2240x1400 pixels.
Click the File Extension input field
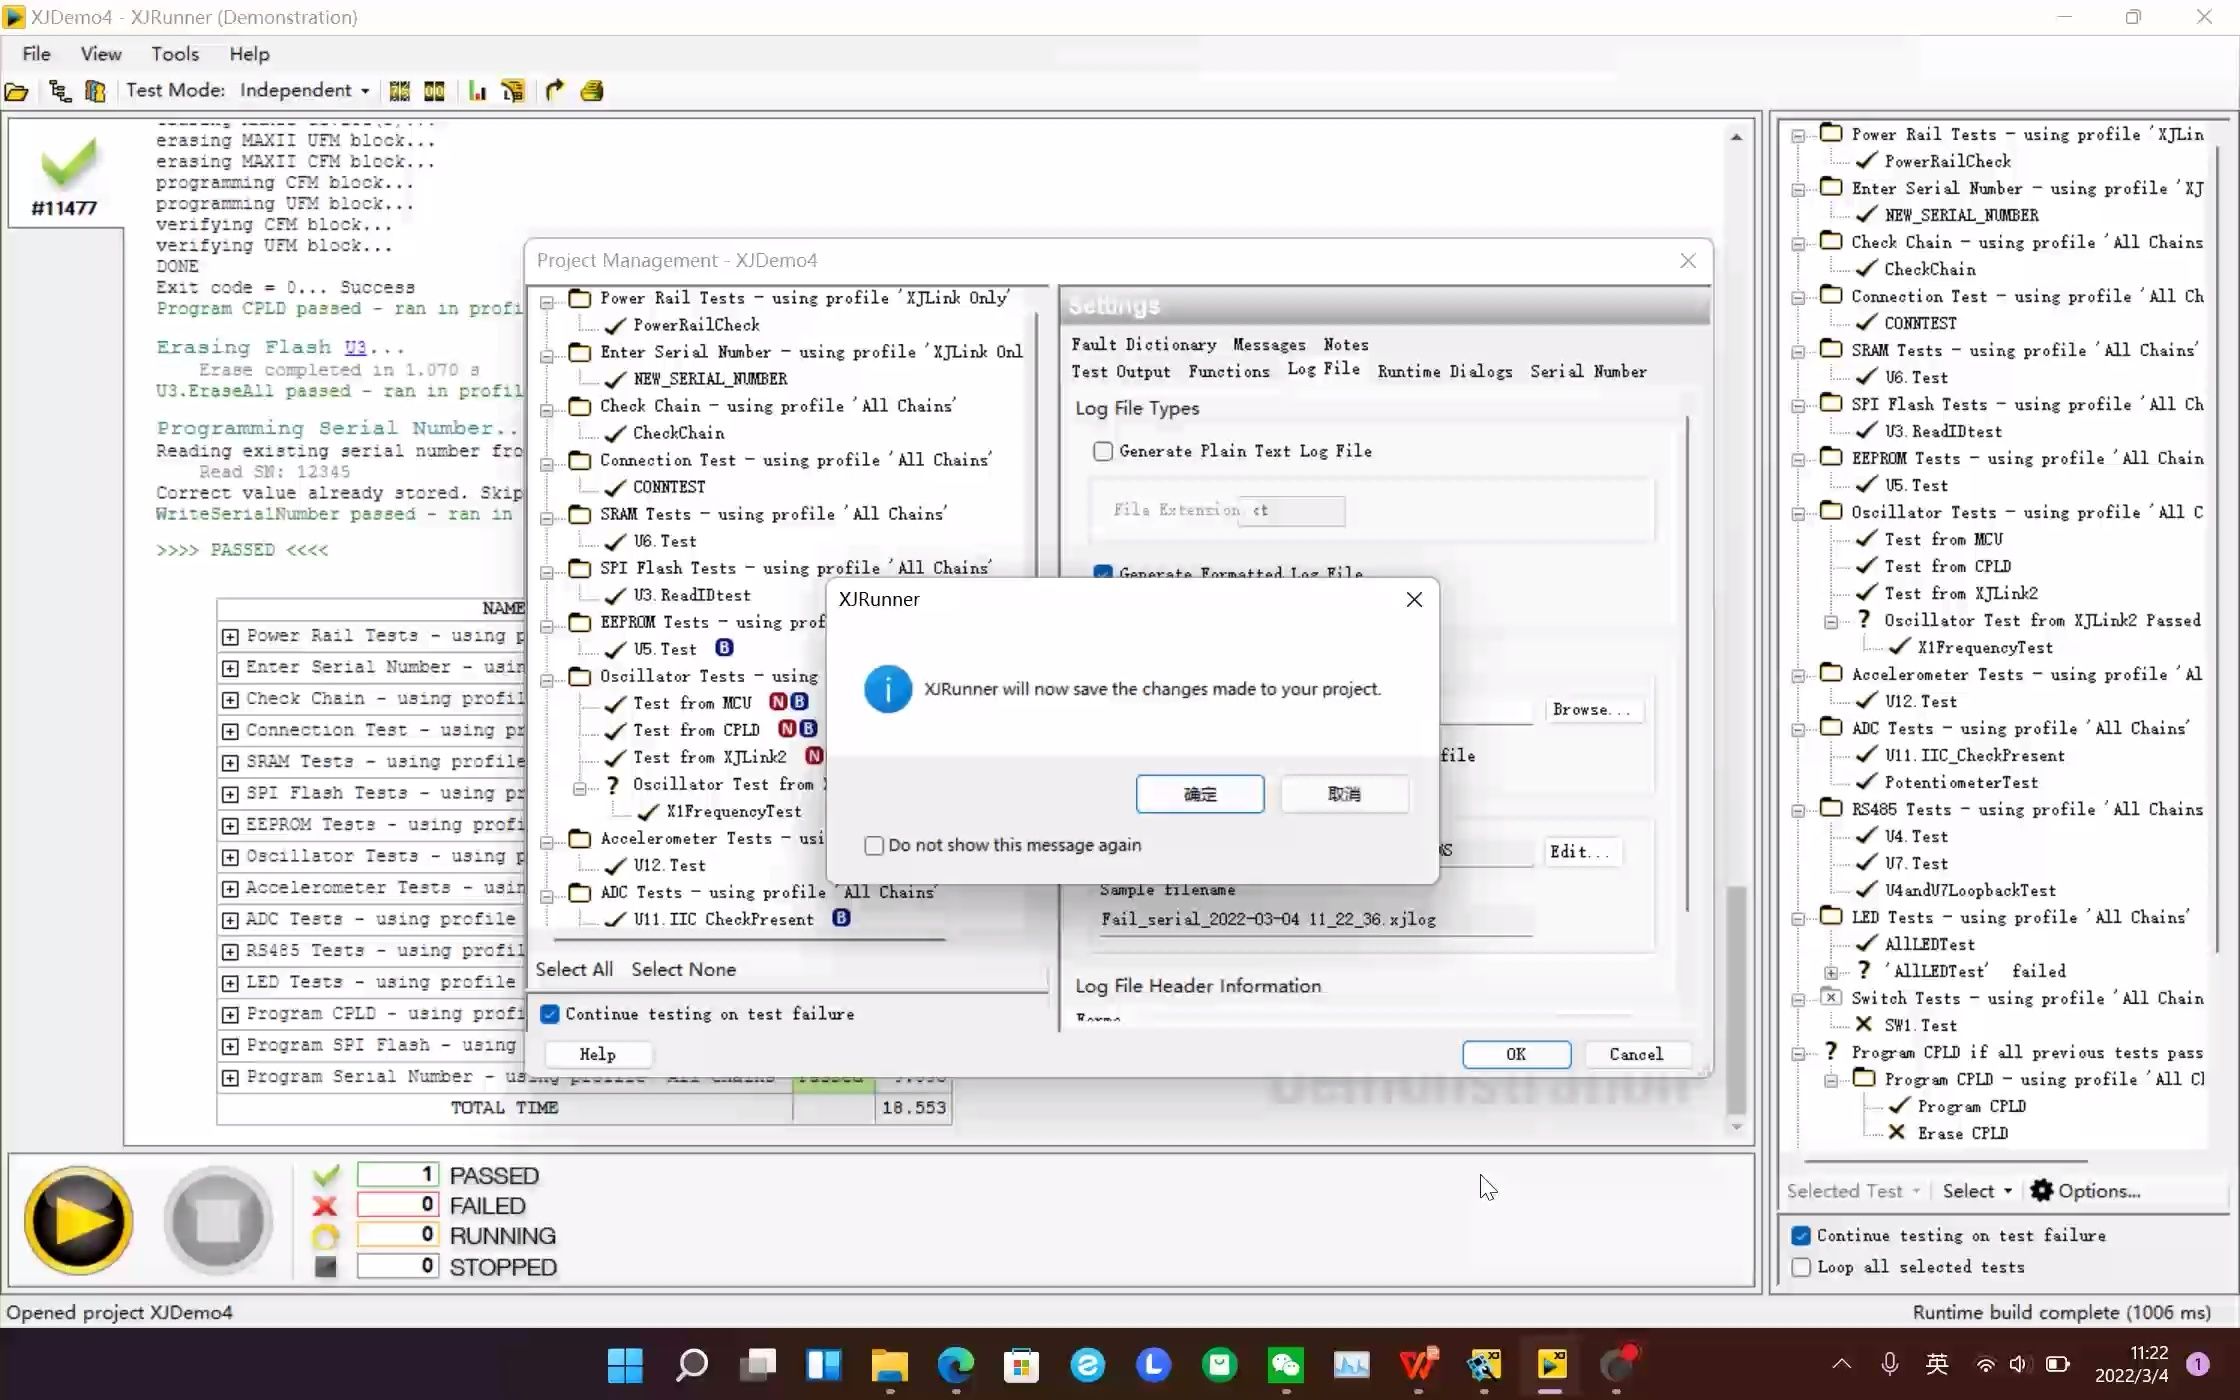click(x=1292, y=511)
